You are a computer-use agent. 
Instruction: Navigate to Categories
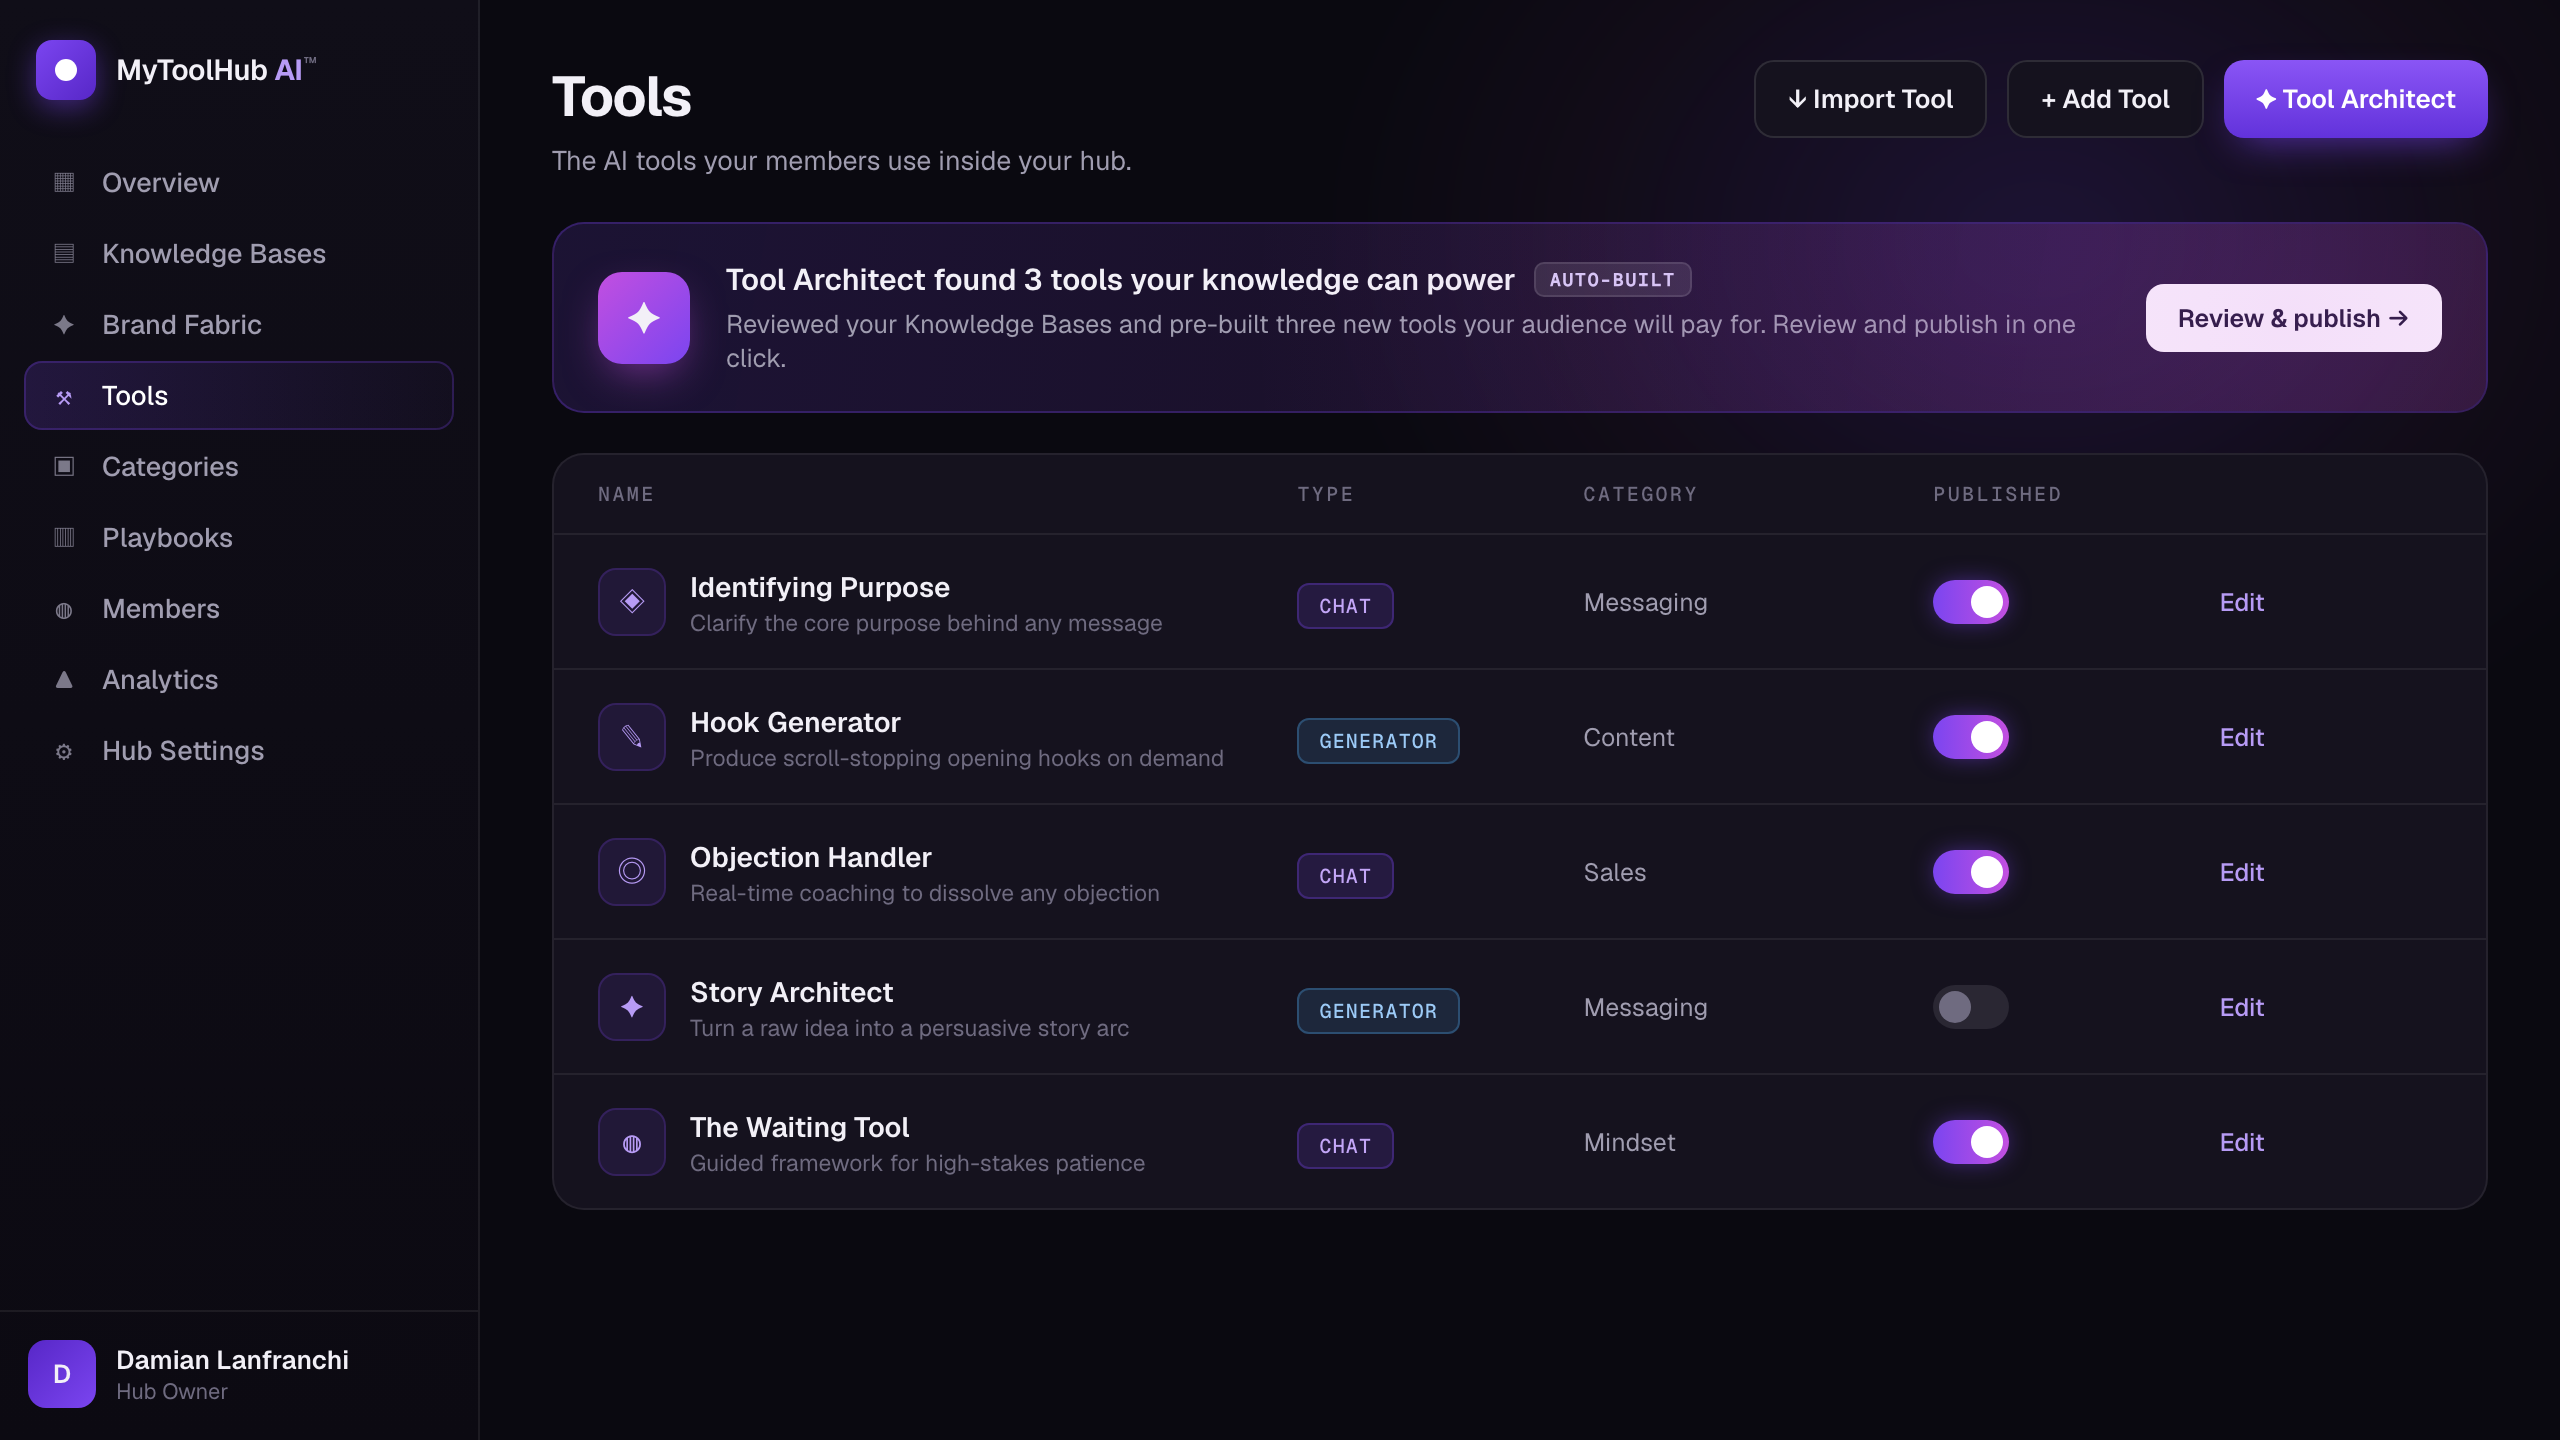coord(239,466)
